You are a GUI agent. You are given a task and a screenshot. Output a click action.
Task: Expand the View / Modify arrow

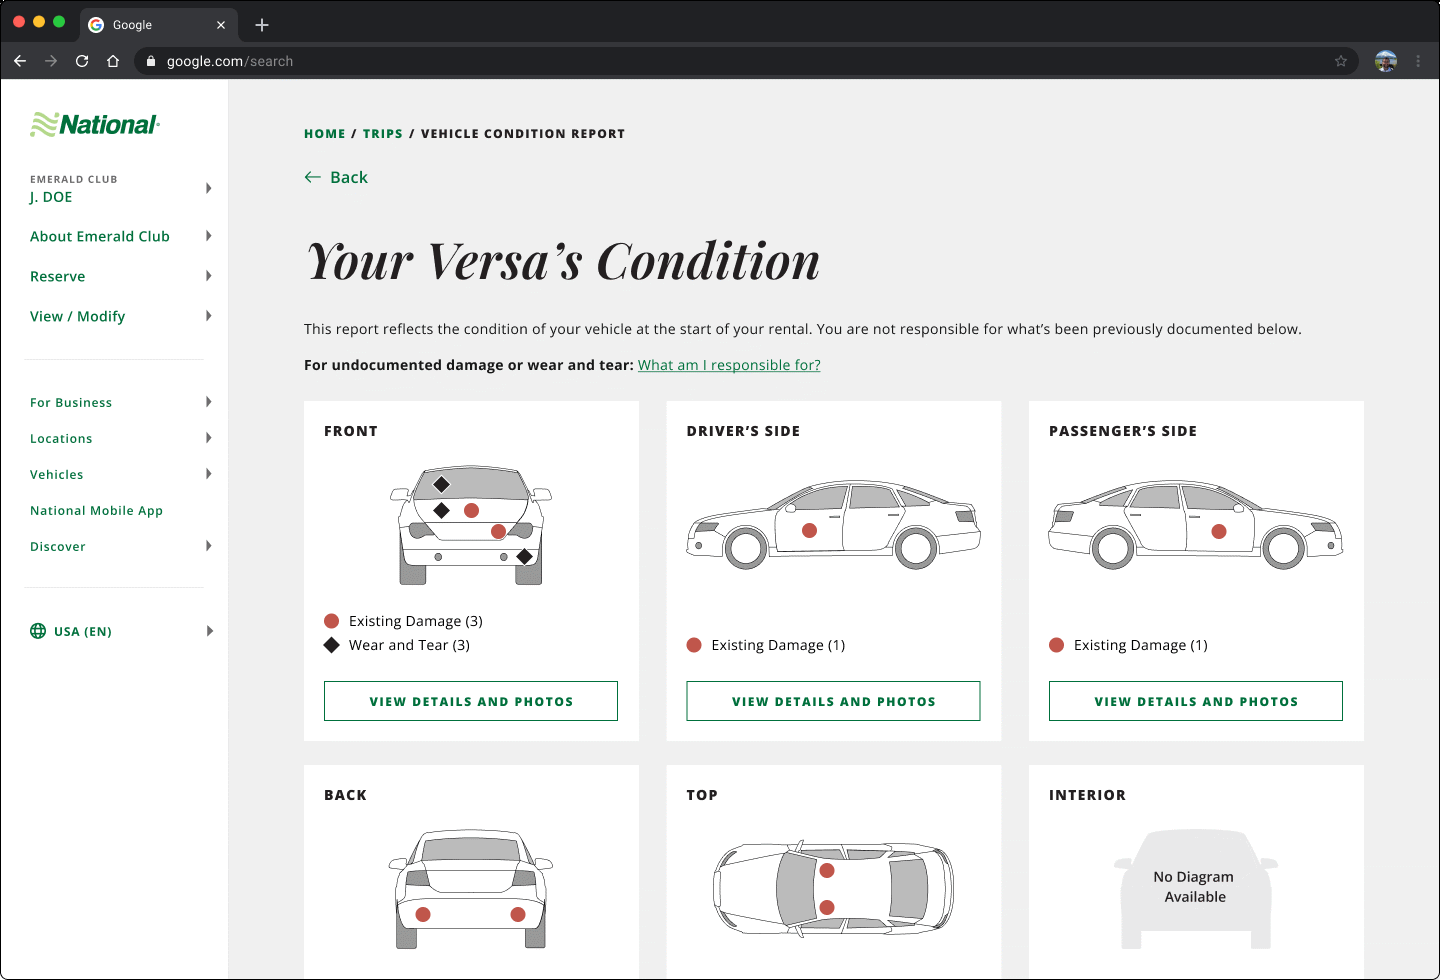click(208, 316)
